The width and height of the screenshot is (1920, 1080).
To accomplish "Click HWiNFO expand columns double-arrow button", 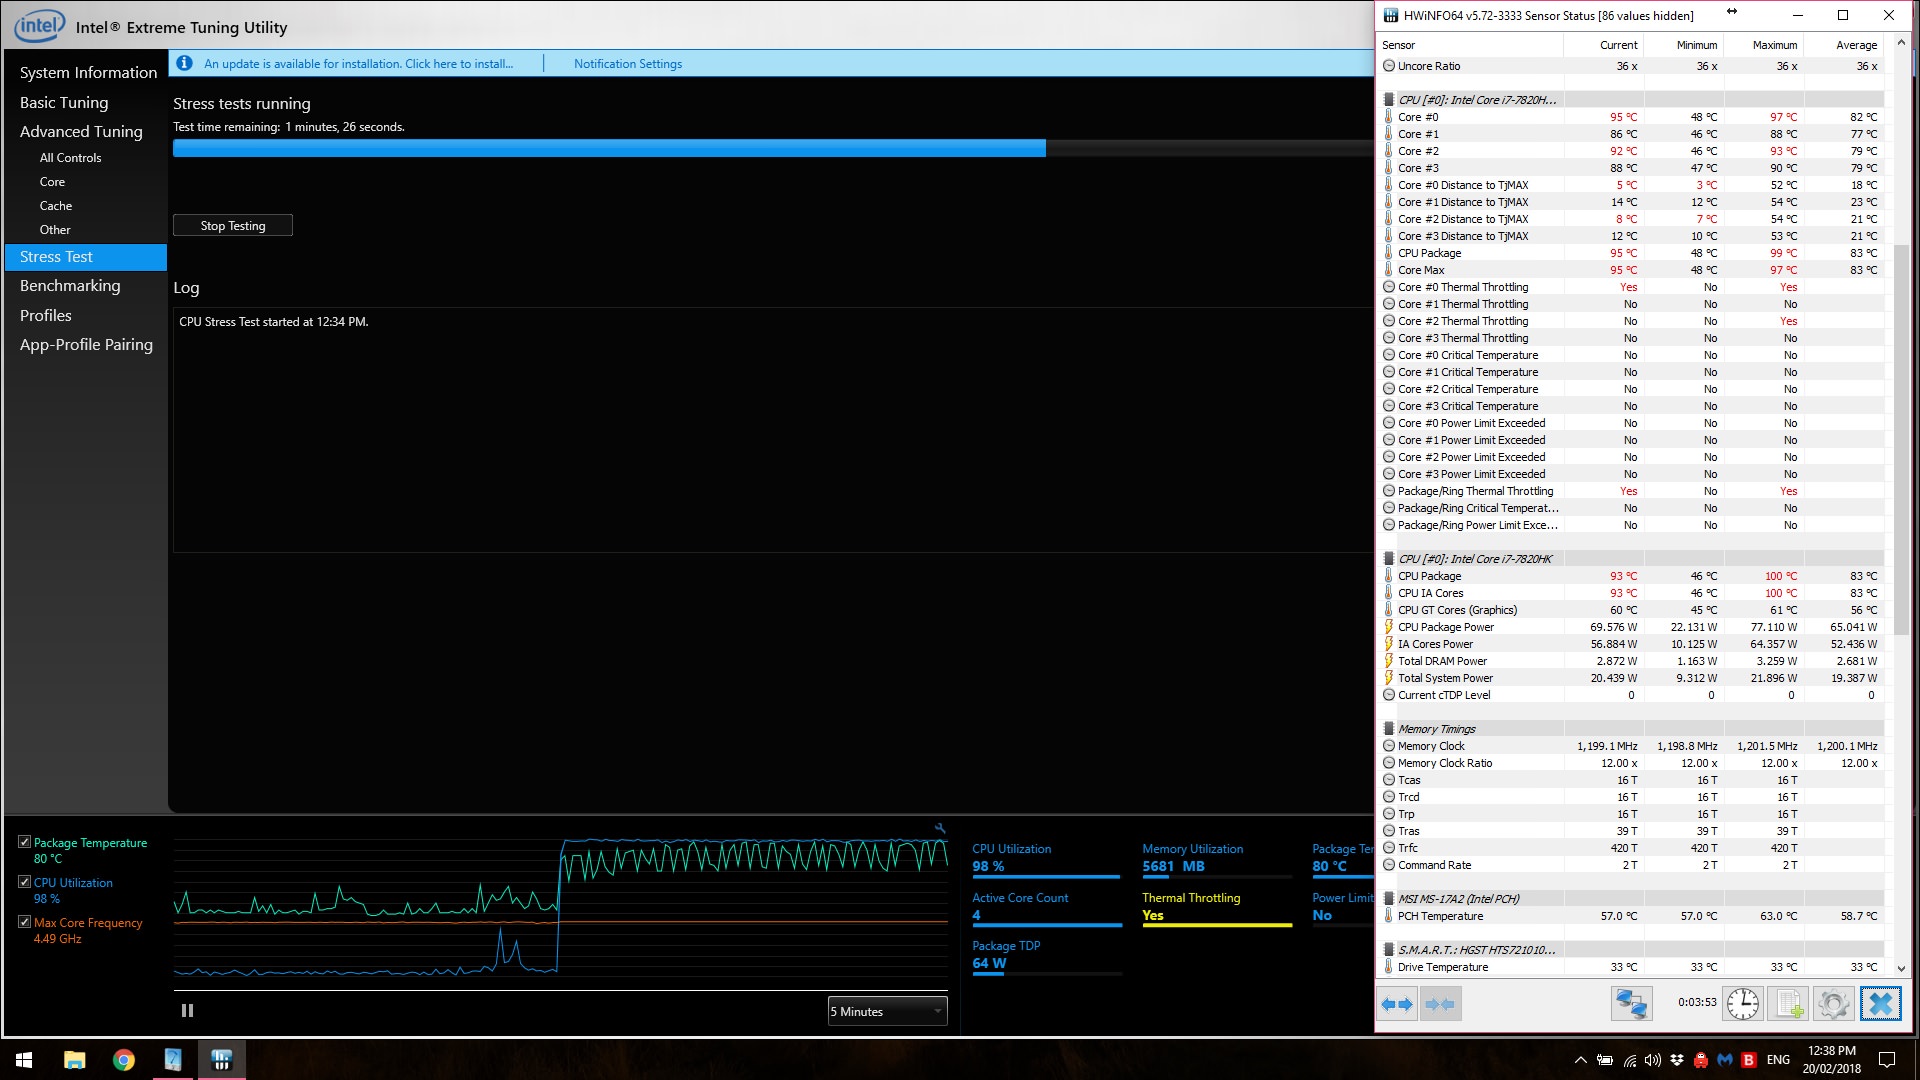I will click(x=1397, y=1004).
